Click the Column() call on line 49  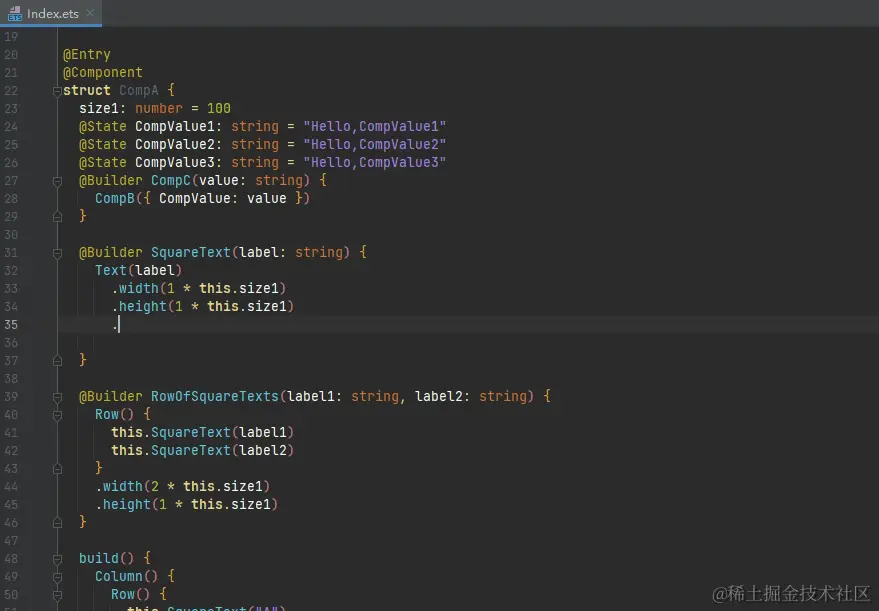(127, 576)
